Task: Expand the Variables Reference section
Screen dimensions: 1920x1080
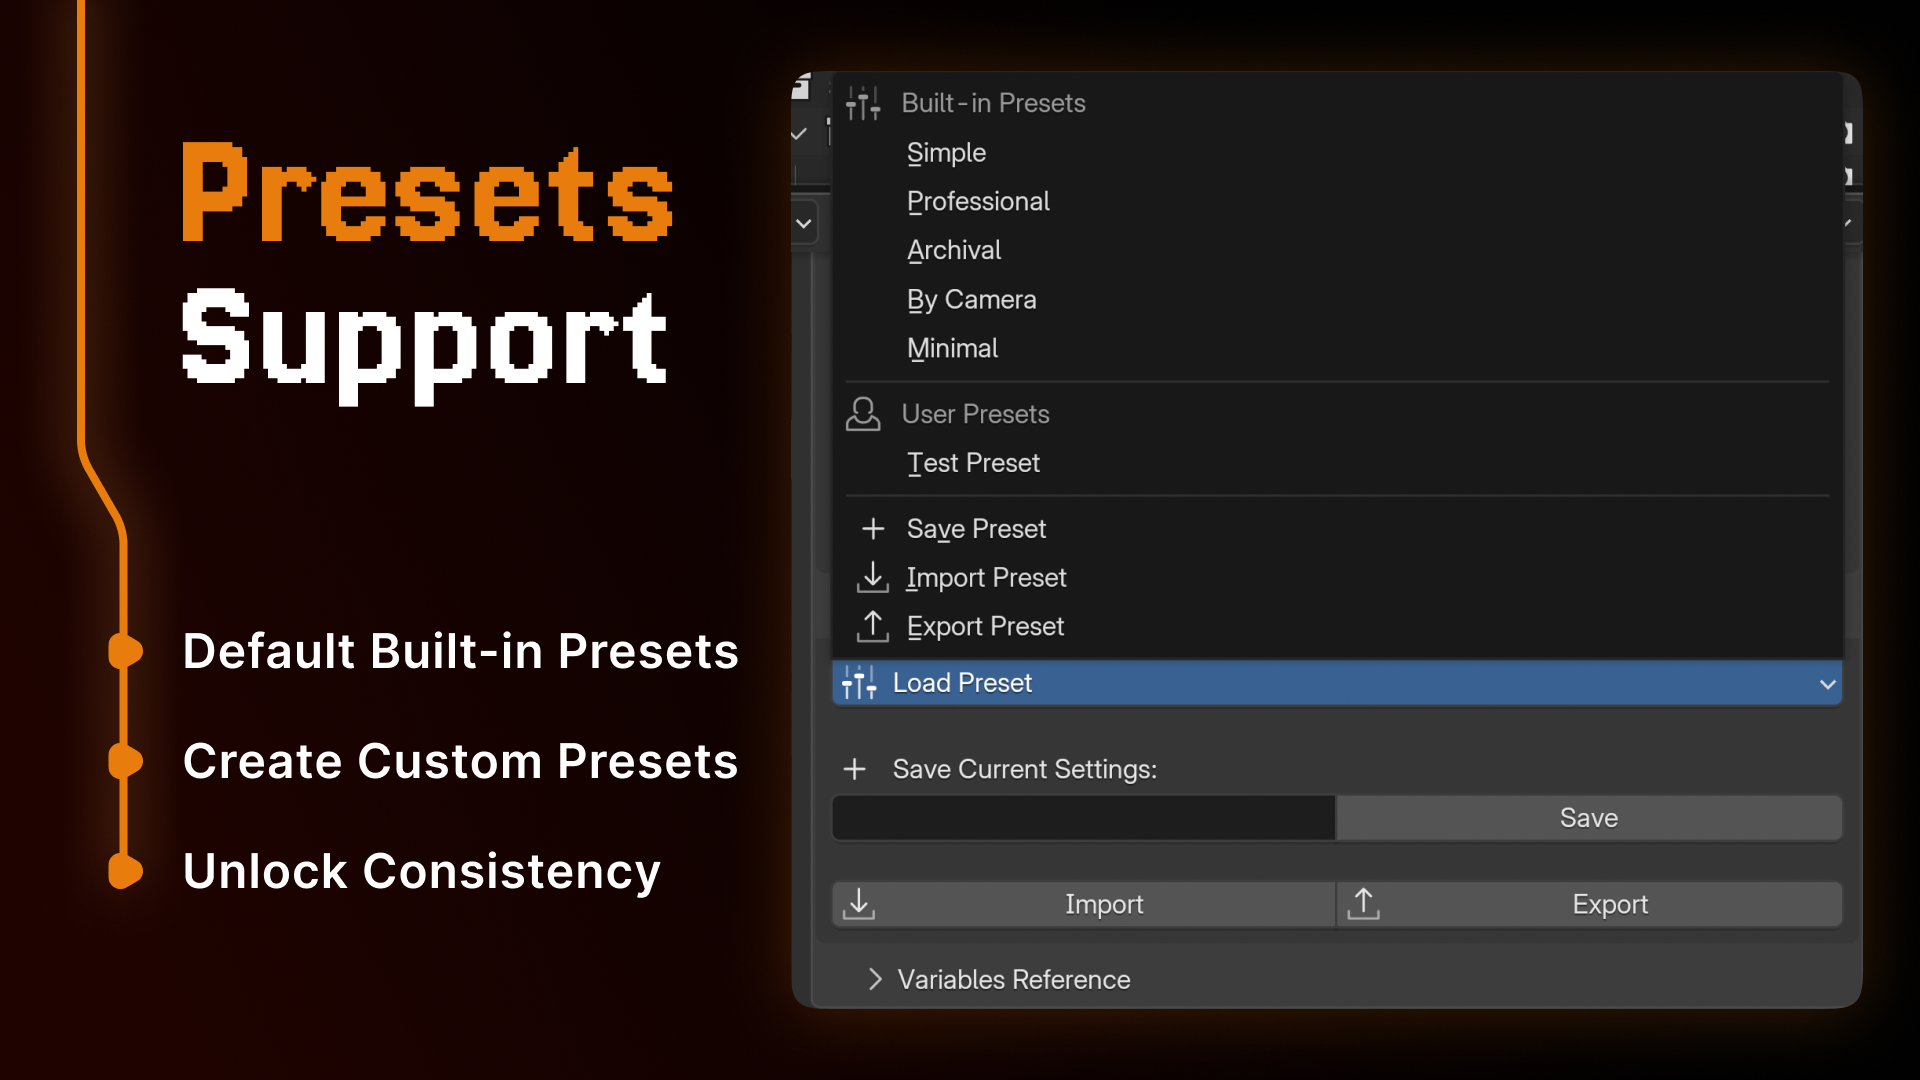Action: [876, 979]
